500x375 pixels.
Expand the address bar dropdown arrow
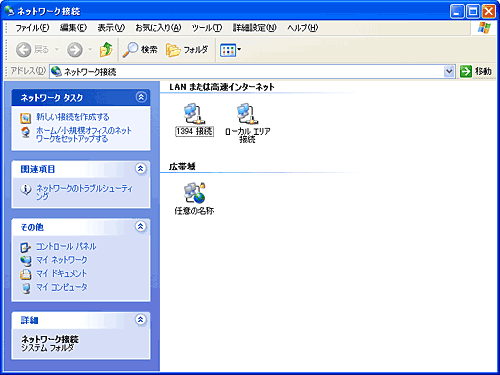coord(449,71)
